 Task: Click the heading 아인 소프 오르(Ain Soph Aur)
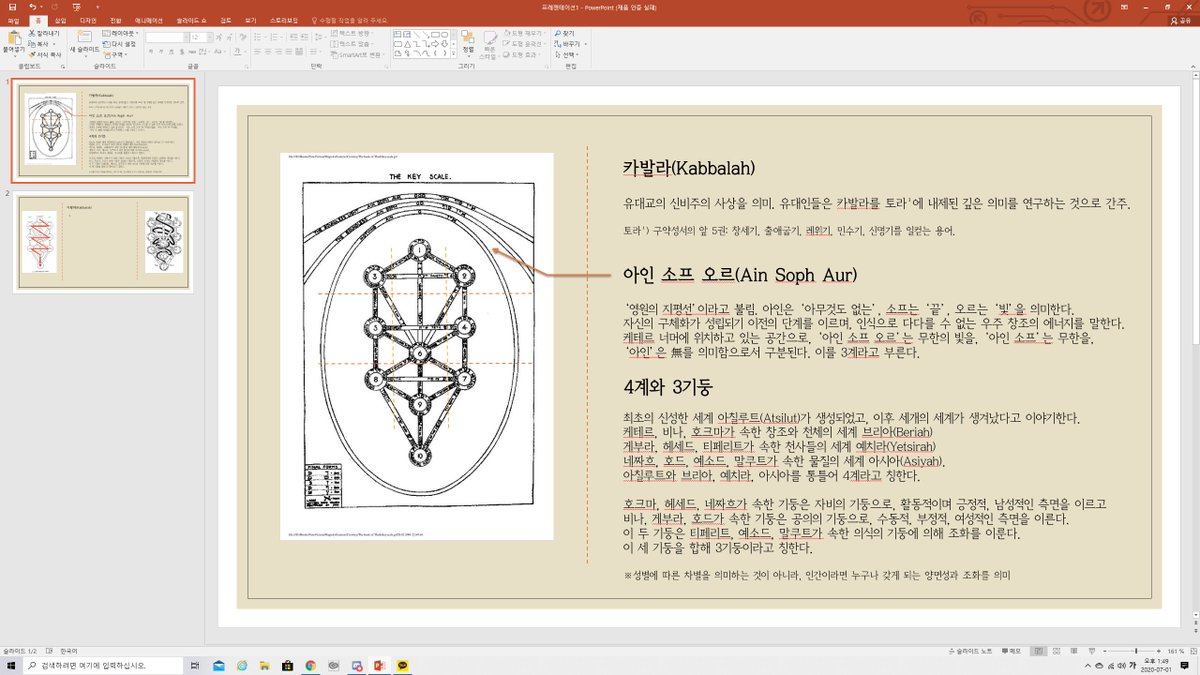(739, 274)
